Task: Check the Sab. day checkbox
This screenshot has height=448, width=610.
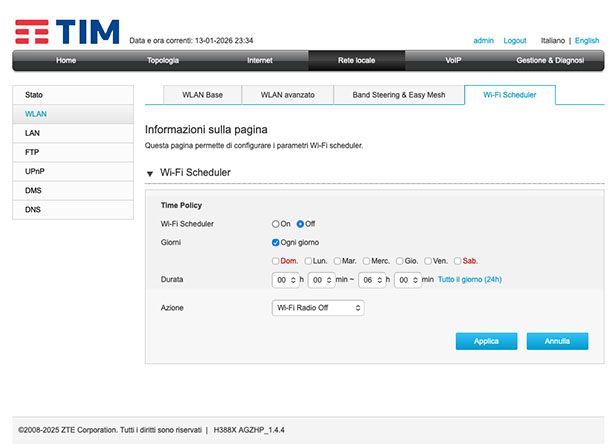Action: 458,261
